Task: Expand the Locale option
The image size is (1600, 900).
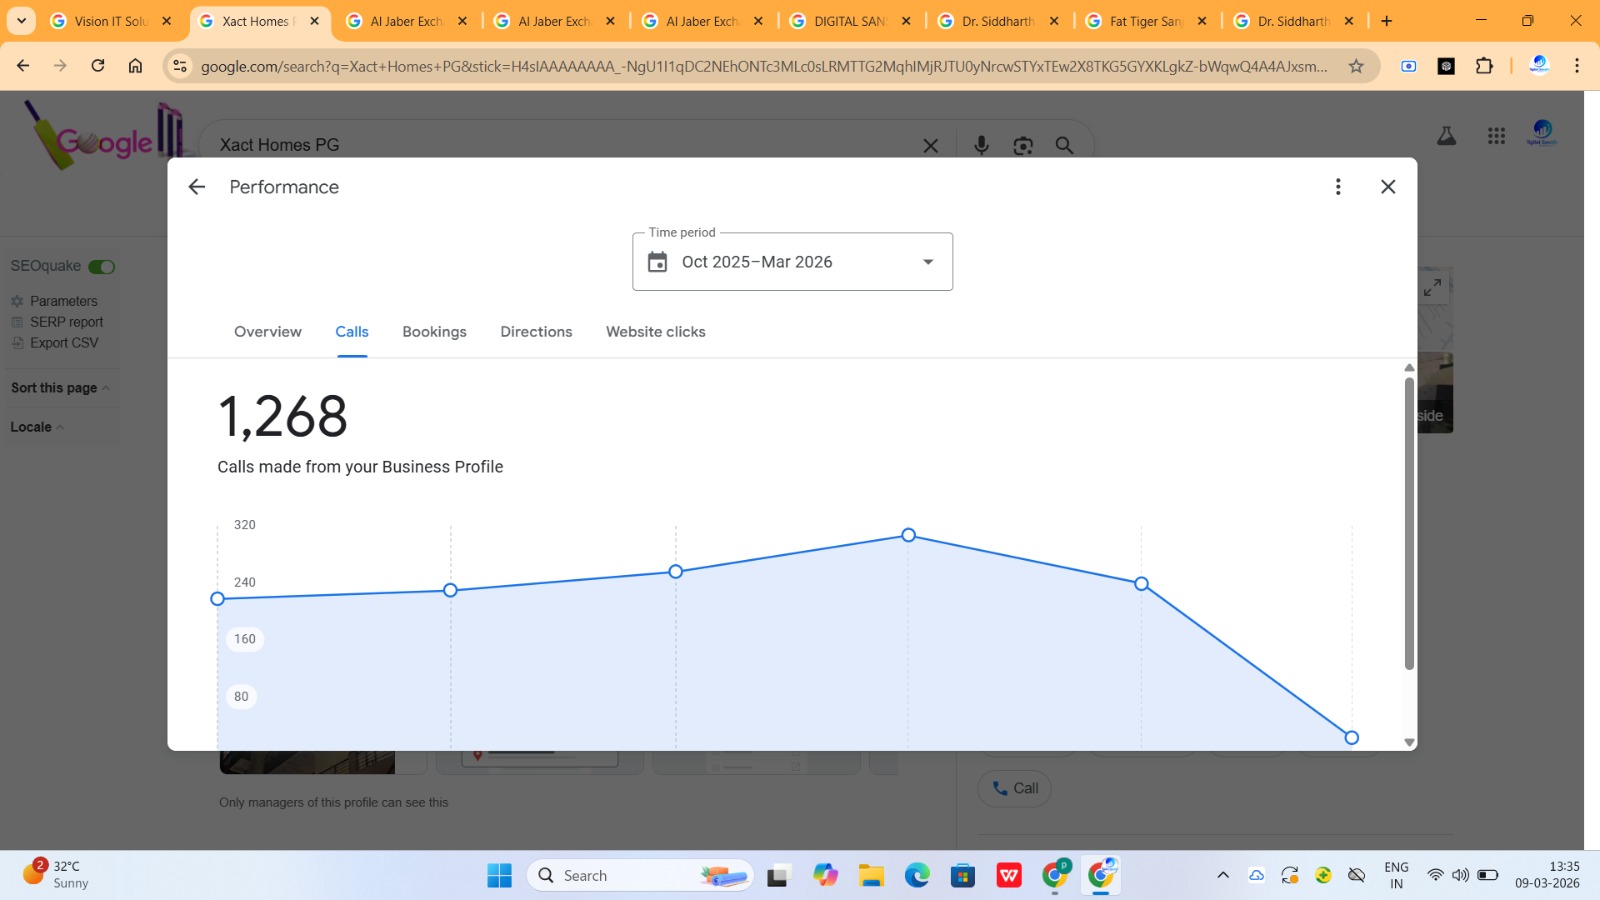Action: coord(37,427)
